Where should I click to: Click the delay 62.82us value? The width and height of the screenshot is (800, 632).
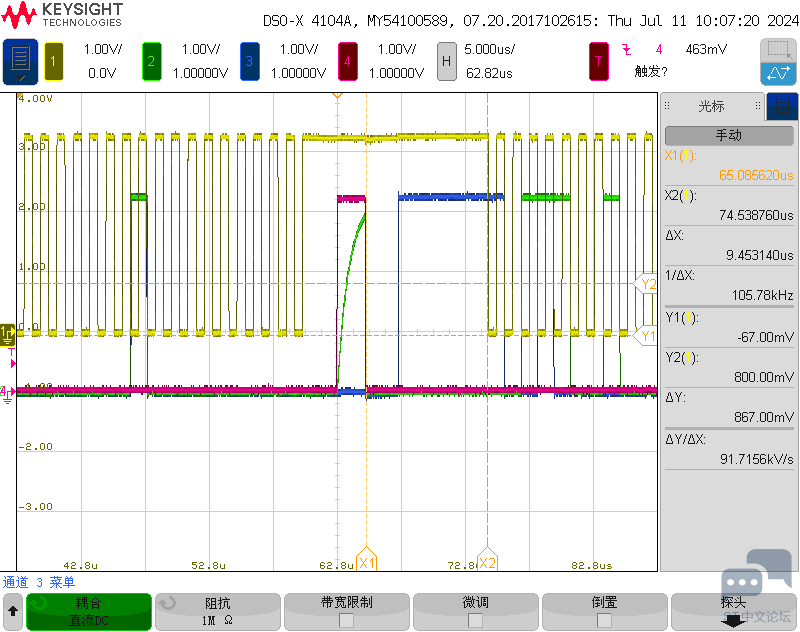[x=489, y=73]
